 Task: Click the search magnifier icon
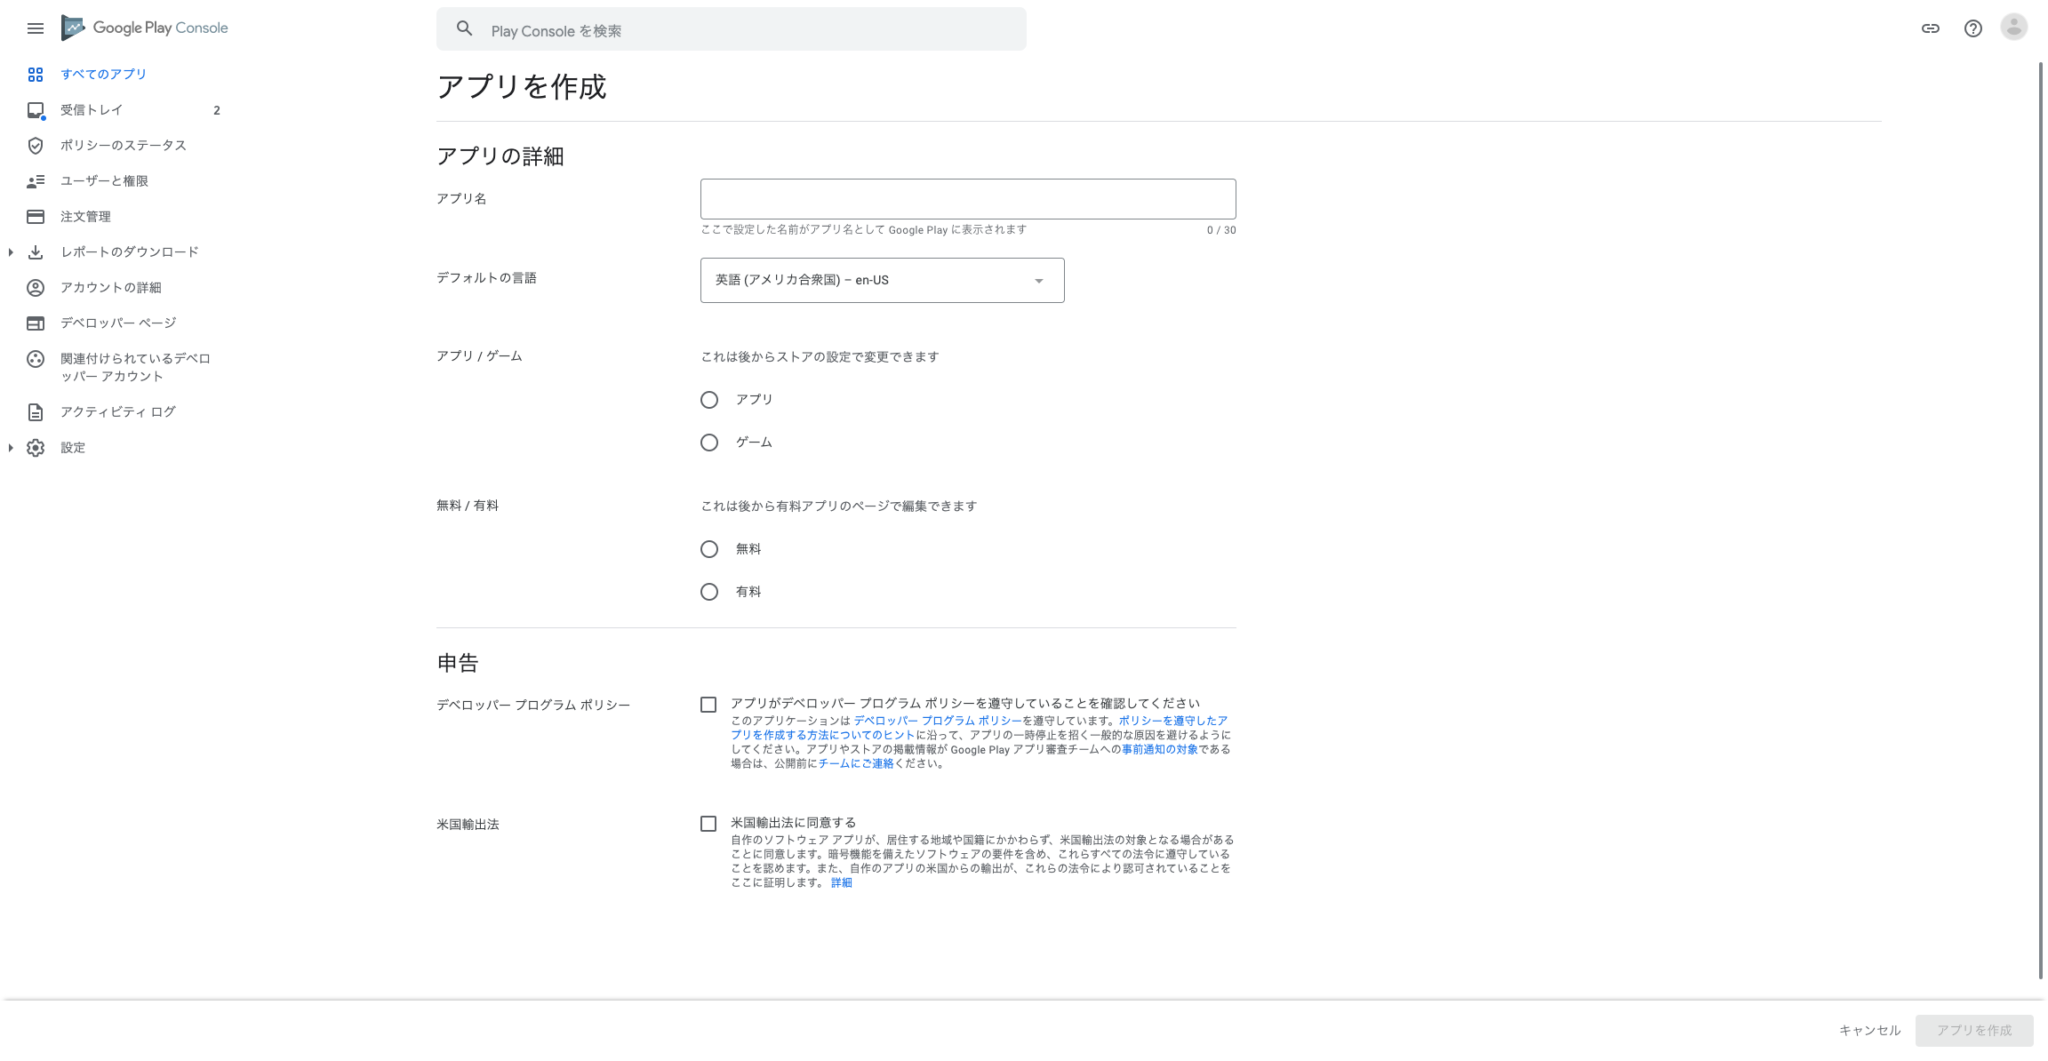[x=464, y=29]
